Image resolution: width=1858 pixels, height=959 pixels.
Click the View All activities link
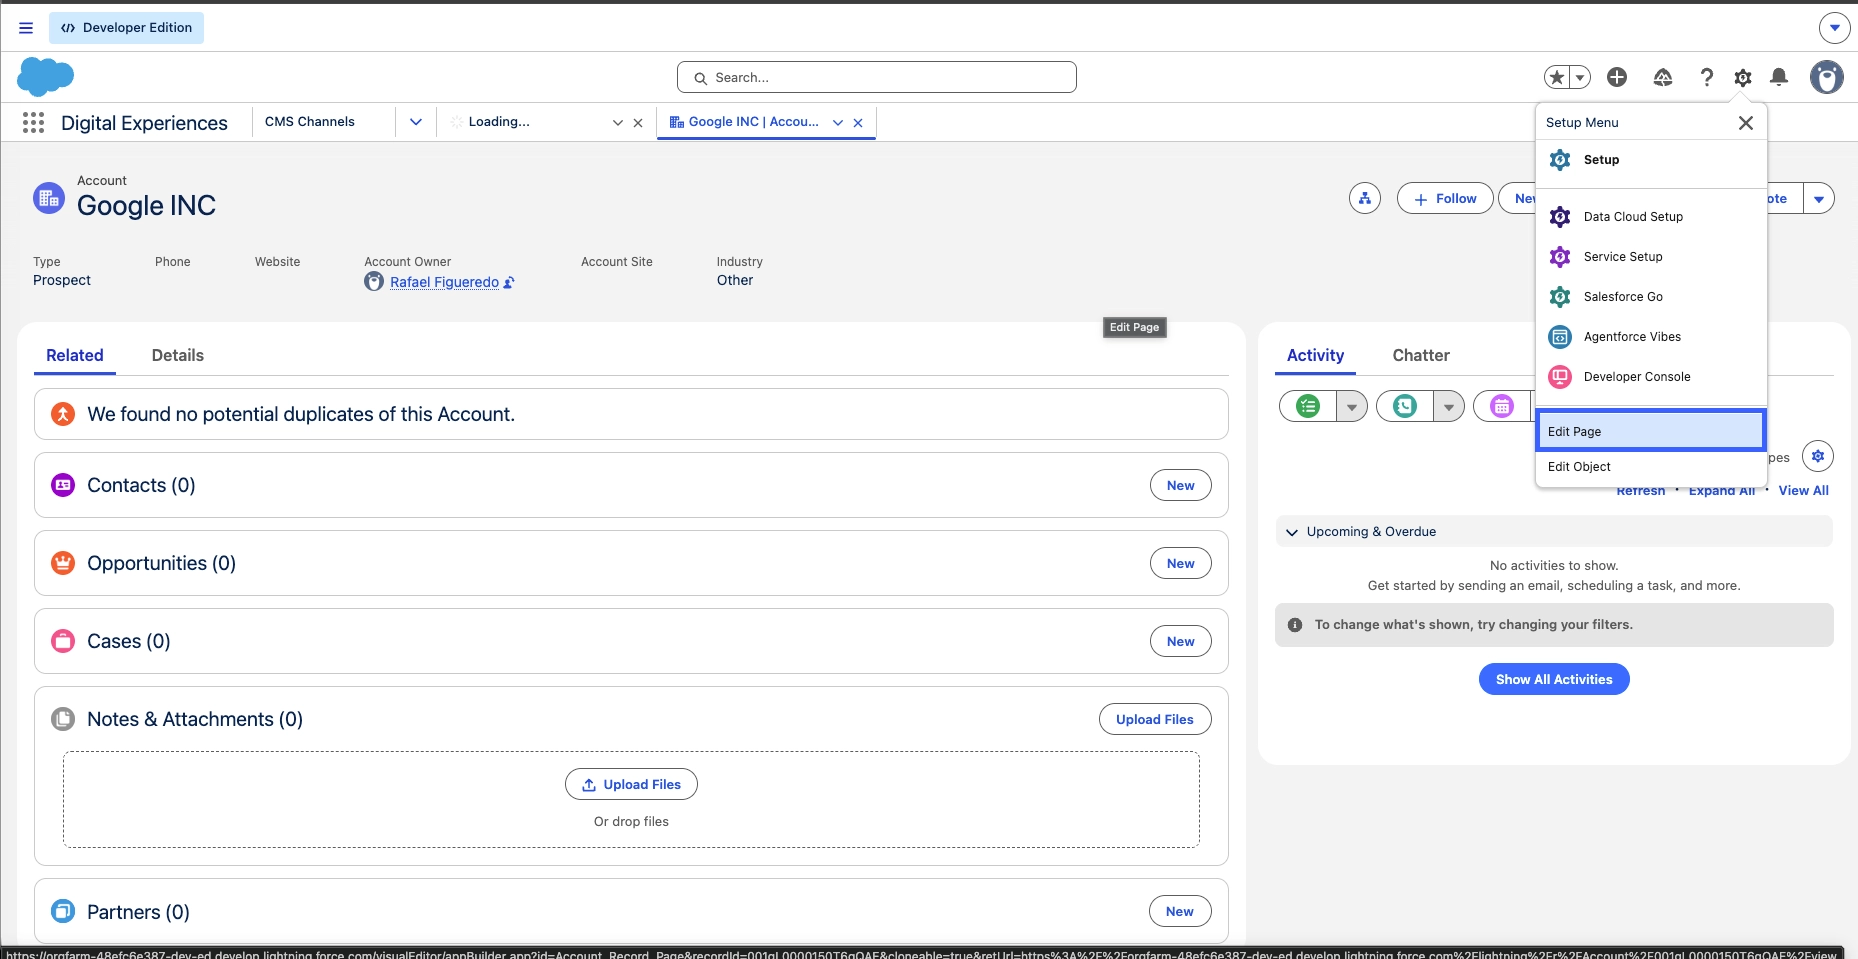pos(1803,490)
